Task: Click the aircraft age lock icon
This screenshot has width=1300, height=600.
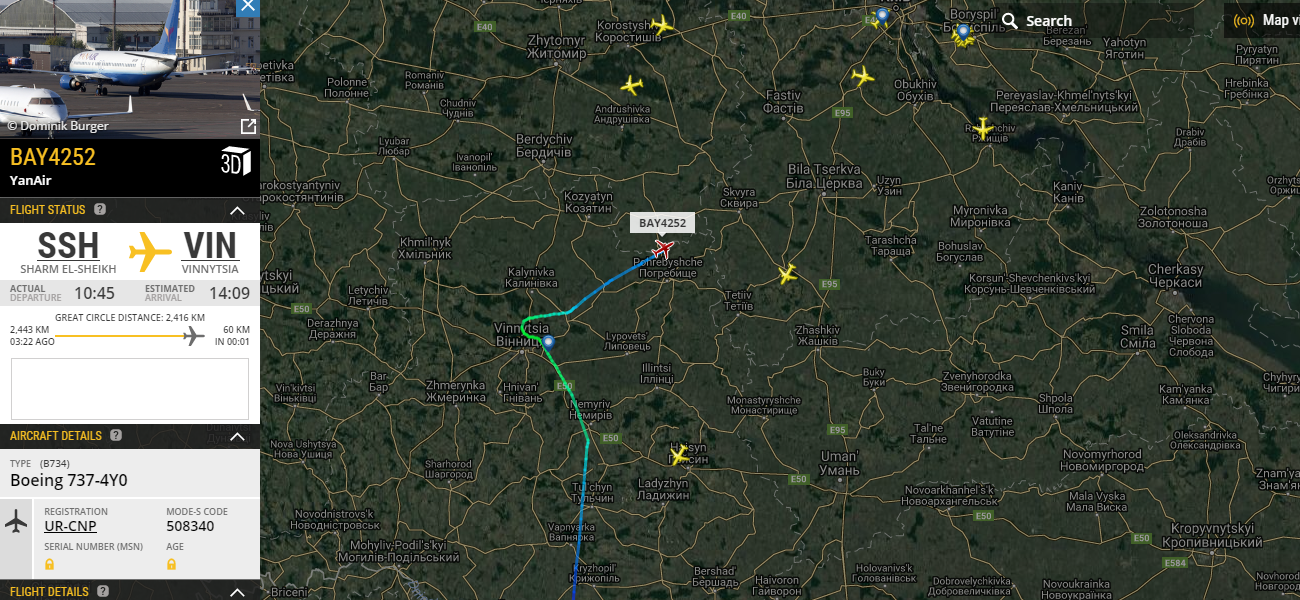Action: [171, 565]
